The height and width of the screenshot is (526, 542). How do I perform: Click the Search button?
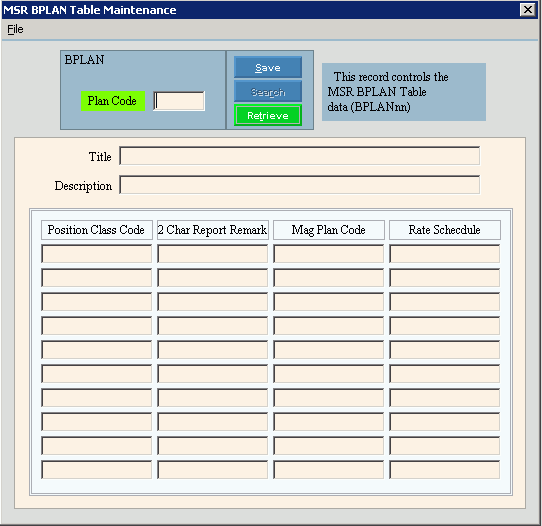[x=268, y=92]
